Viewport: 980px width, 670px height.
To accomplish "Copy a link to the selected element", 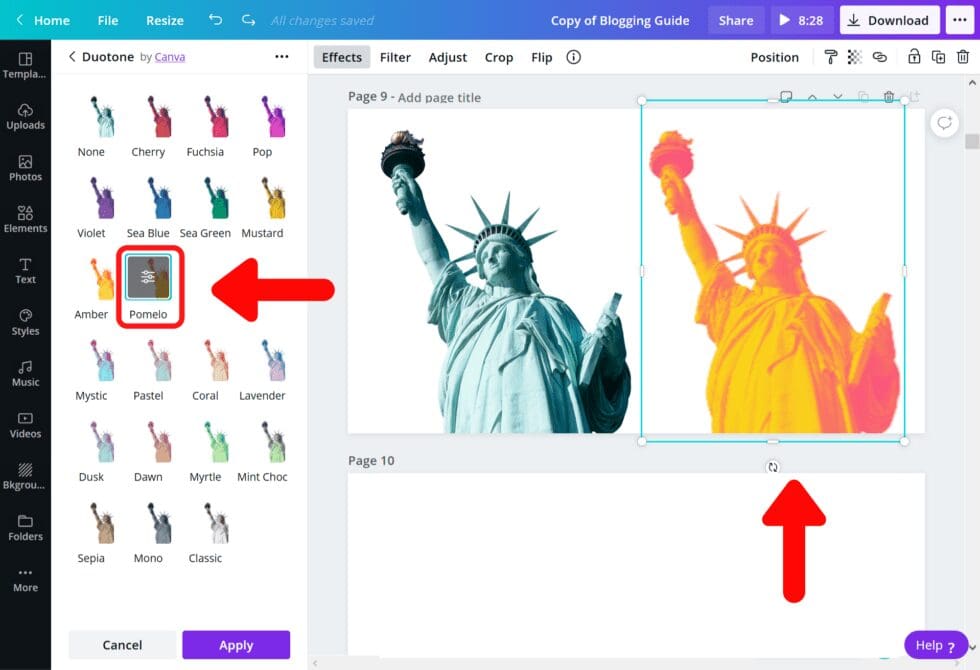I will 880,57.
